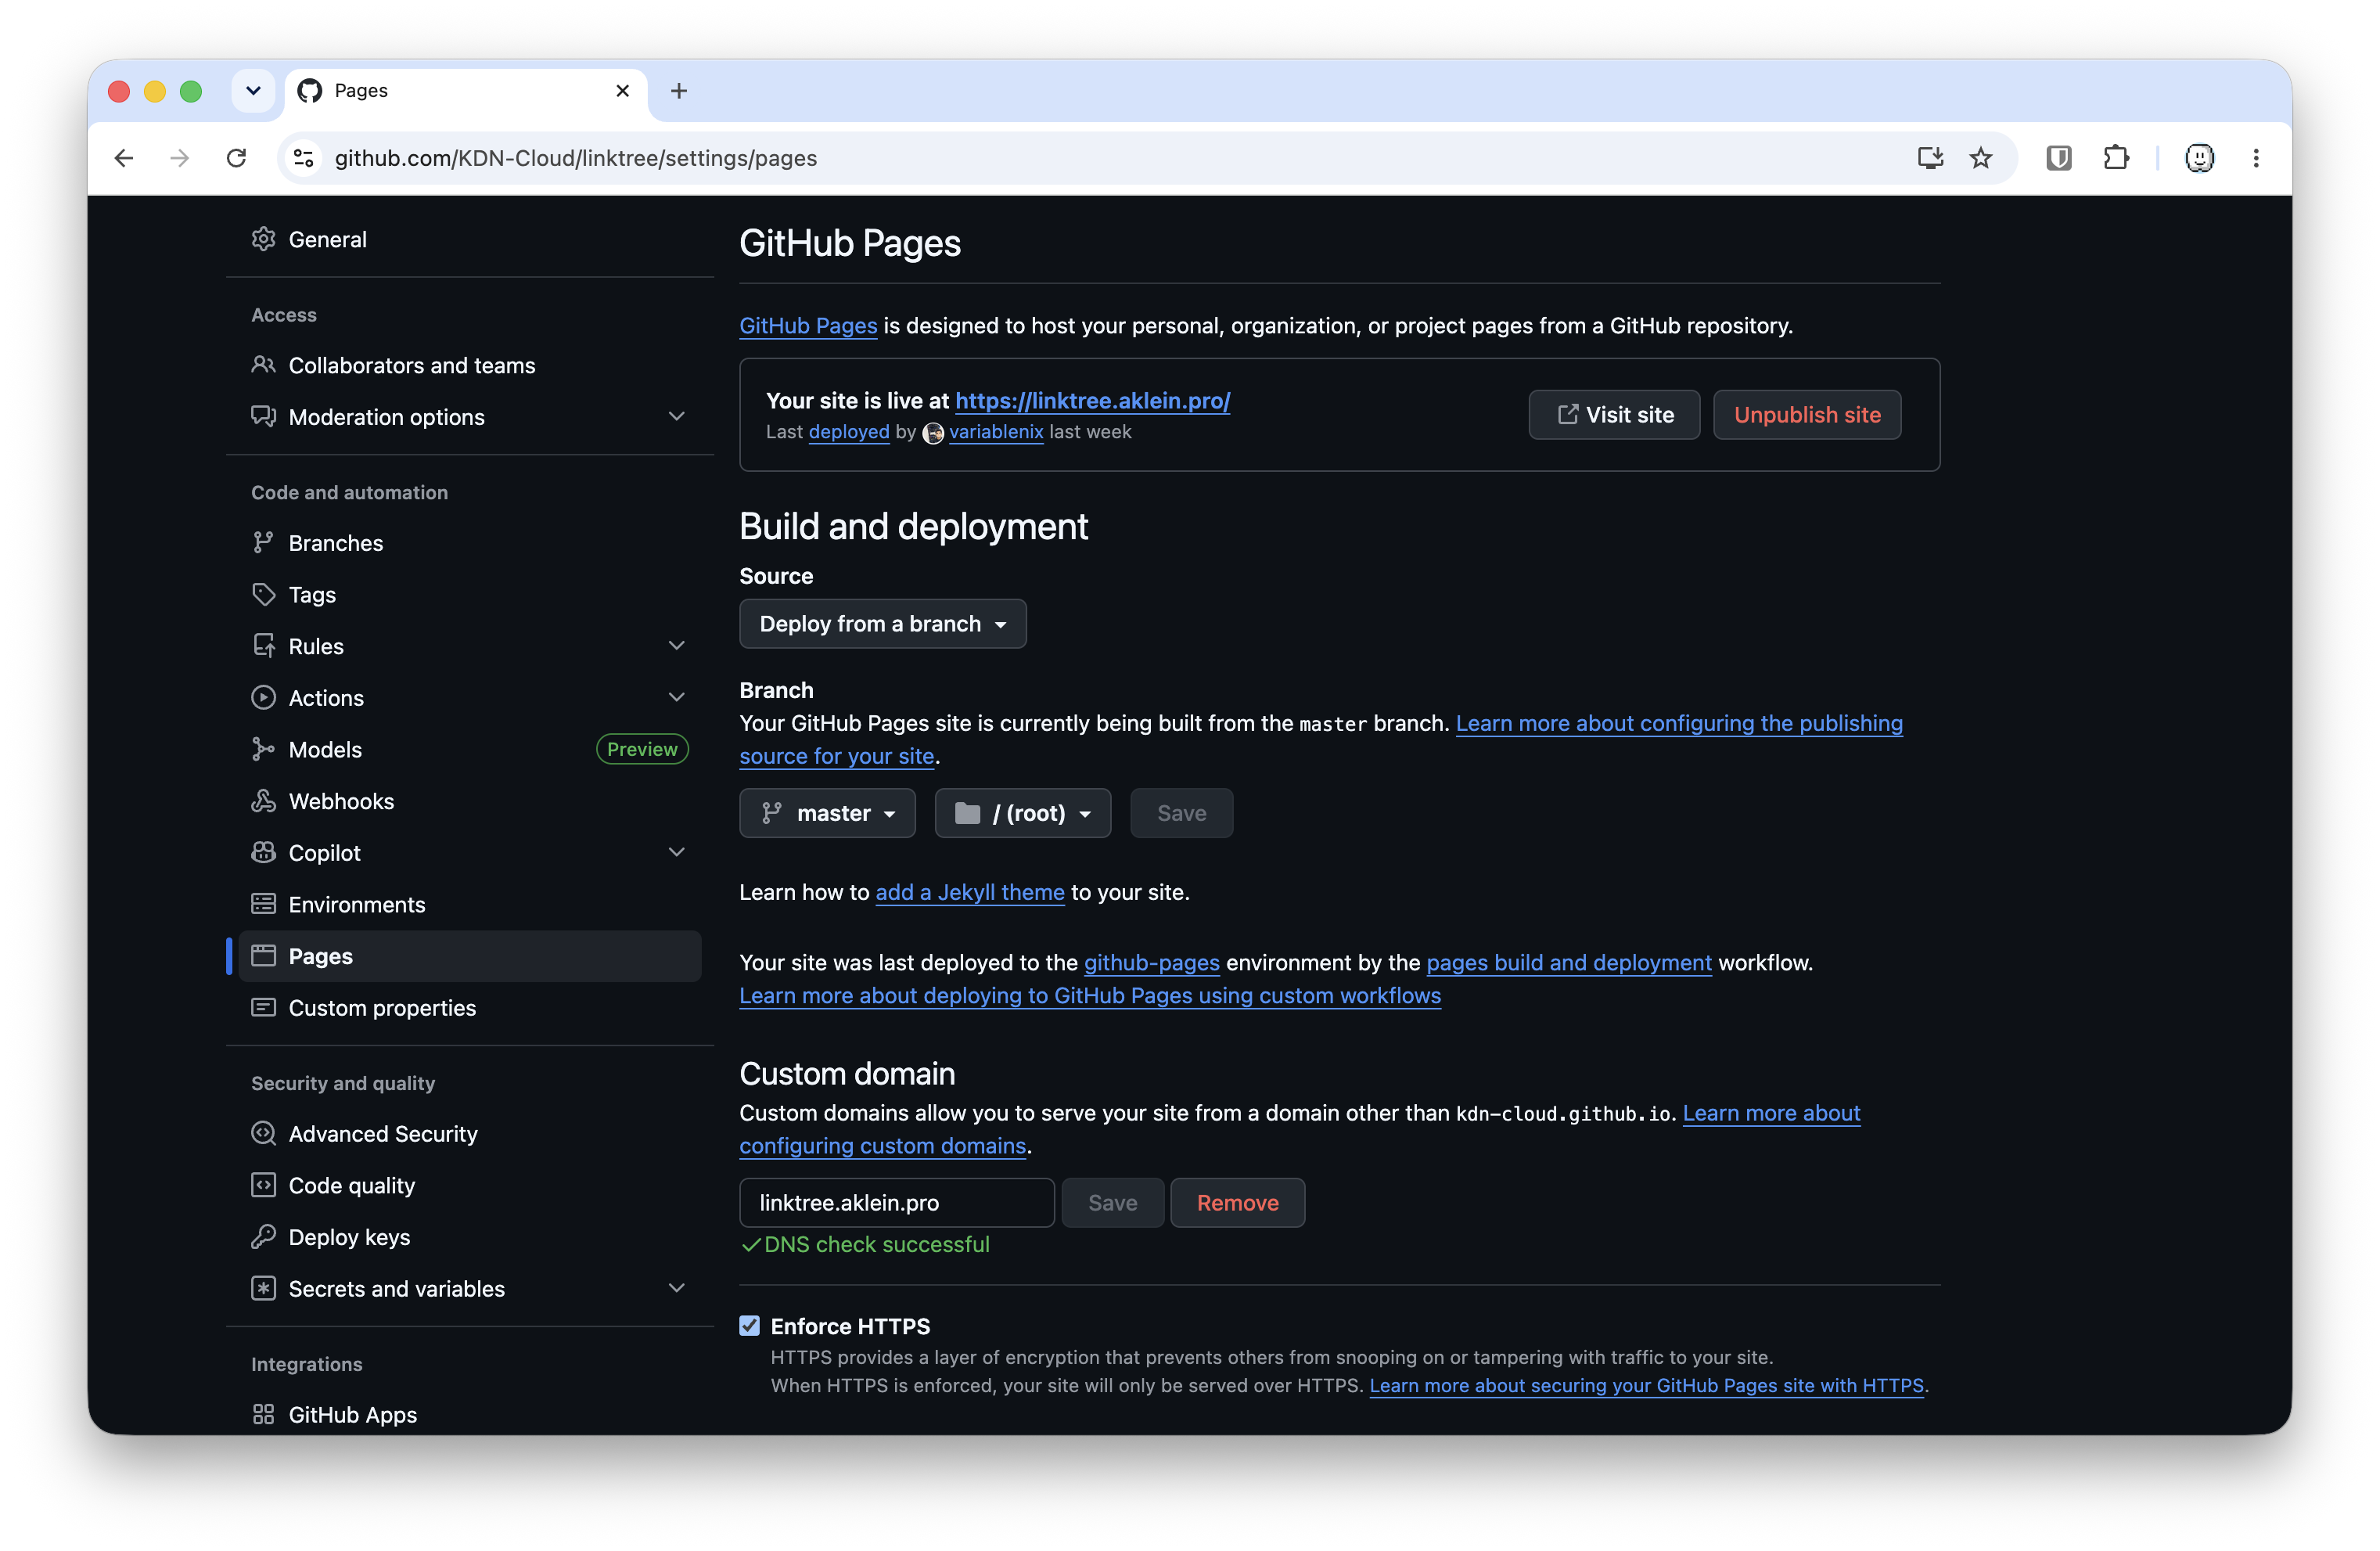The width and height of the screenshot is (2380, 1551).
Task: Open the browser extensions puzzle icon
Action: 2116,158
